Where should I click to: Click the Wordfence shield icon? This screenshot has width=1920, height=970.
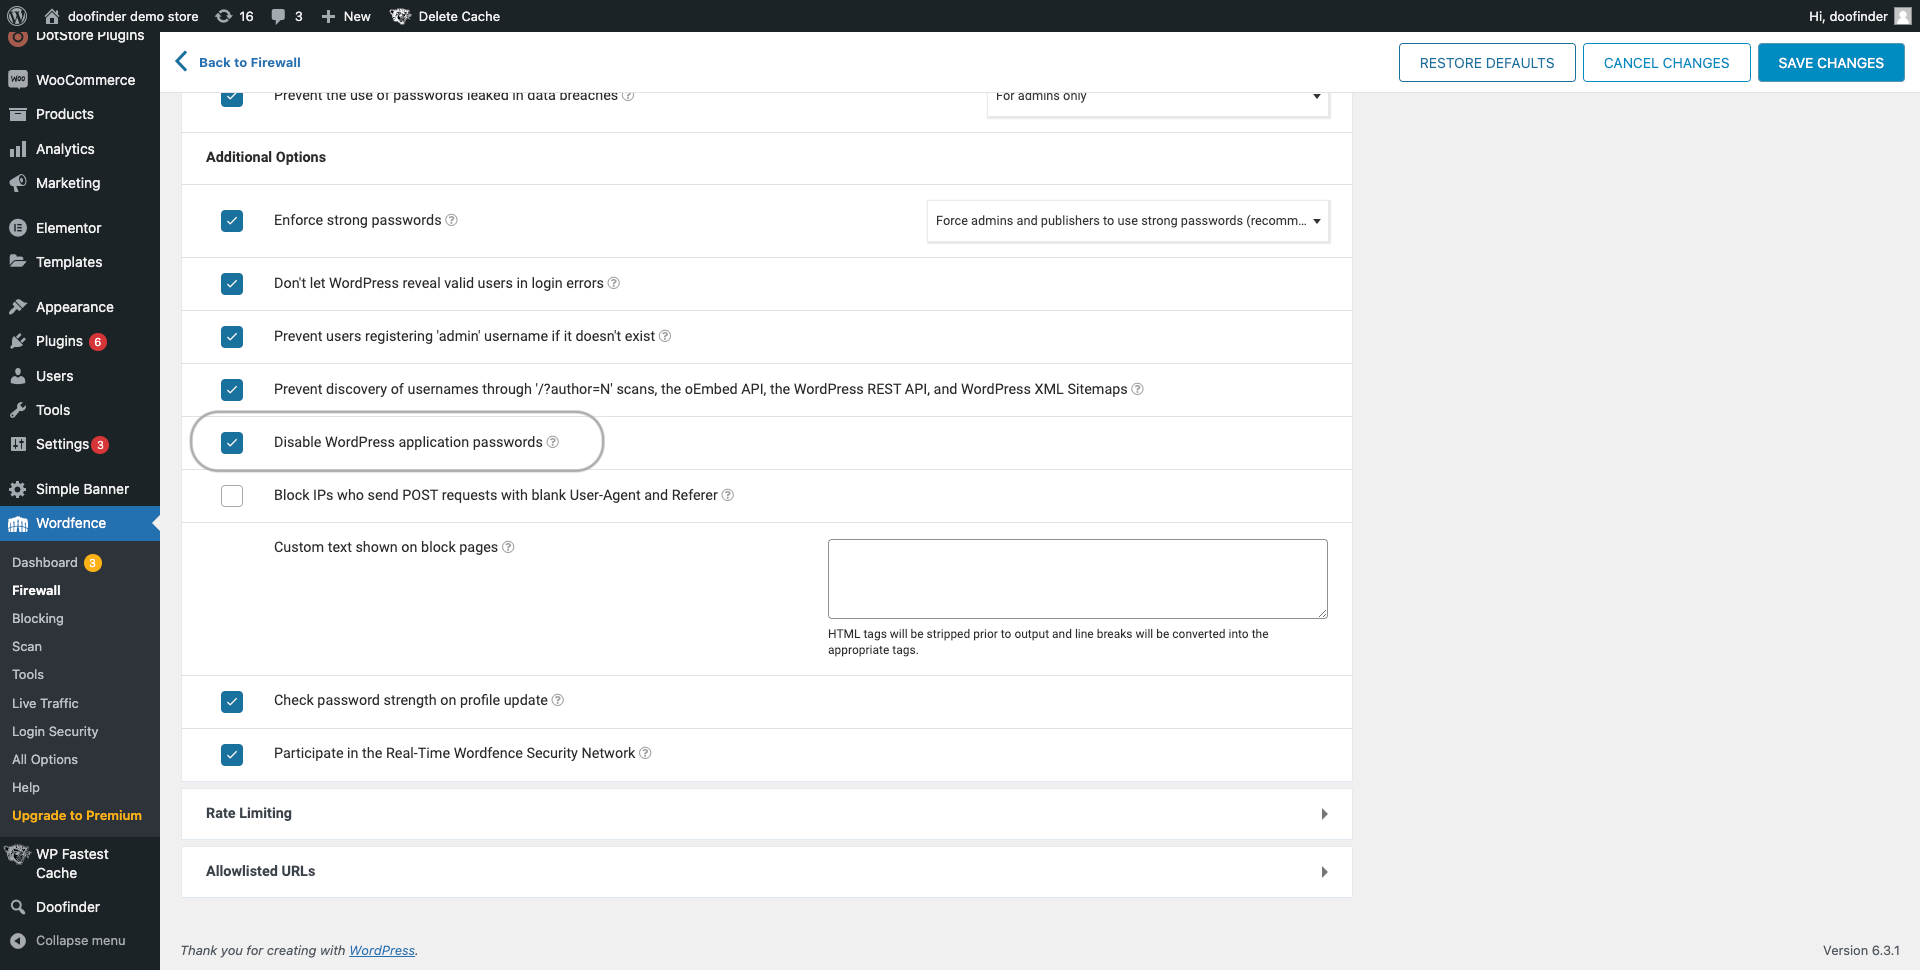18,523
